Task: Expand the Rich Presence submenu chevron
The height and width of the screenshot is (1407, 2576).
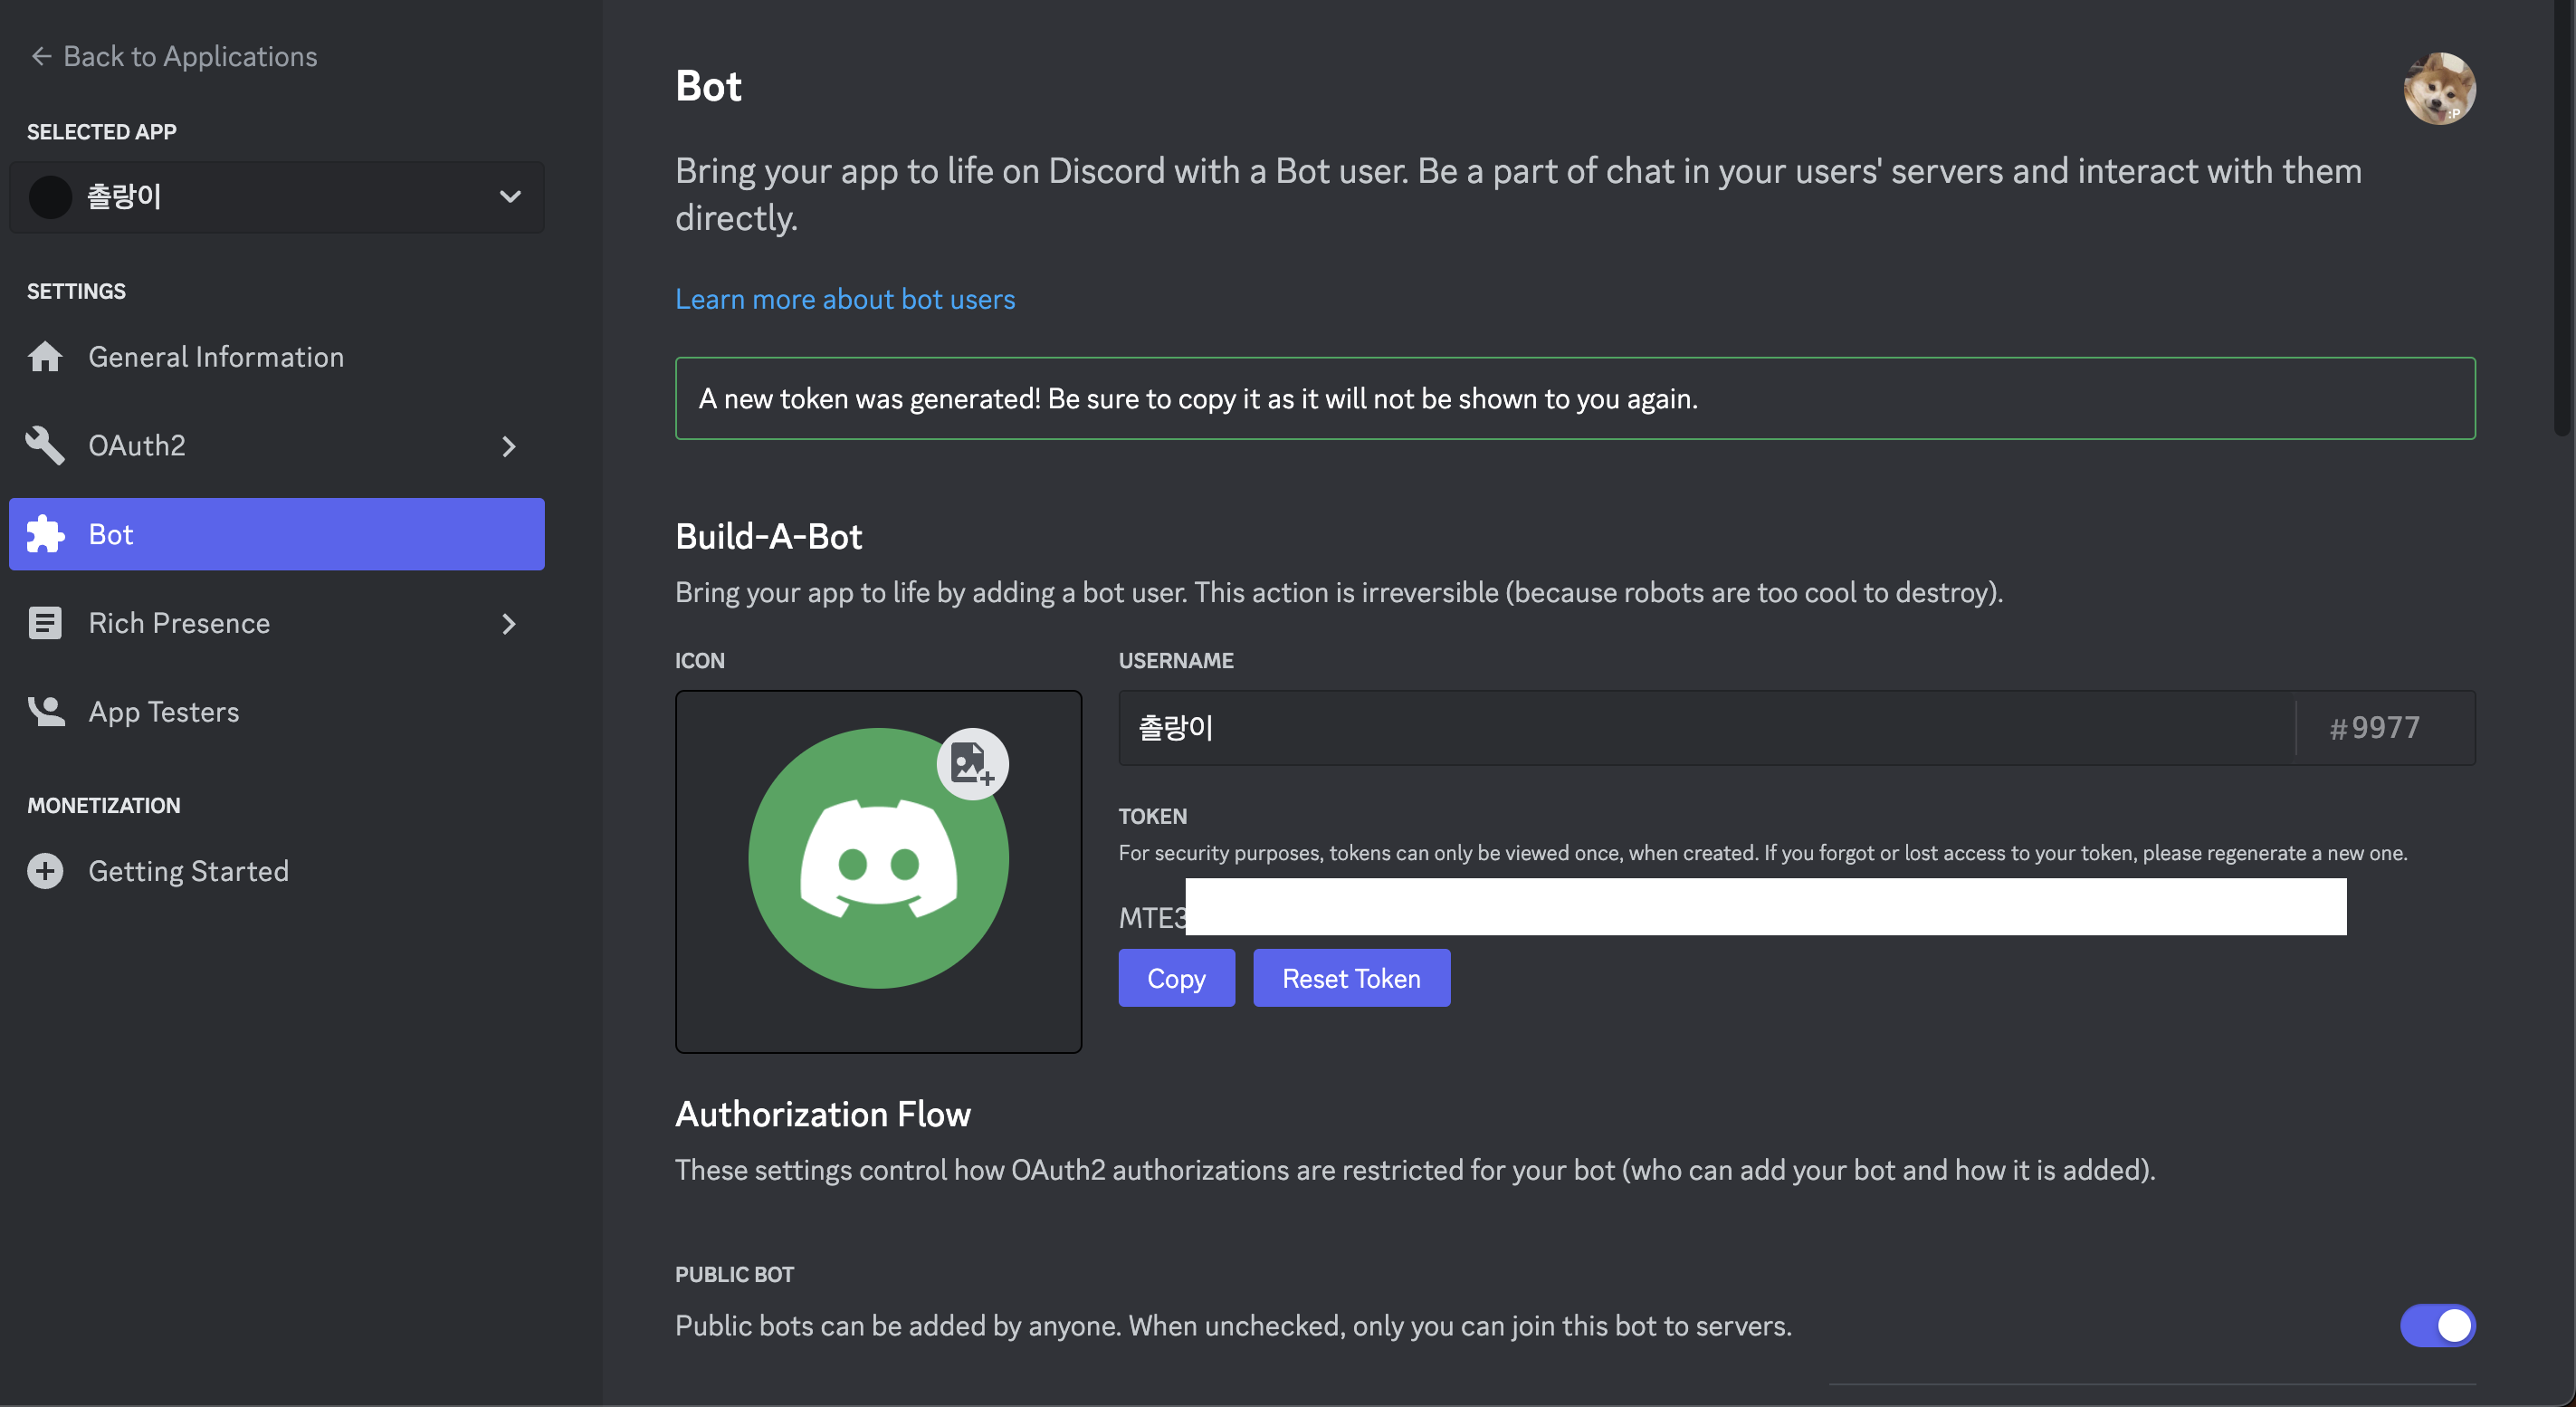Action: click(509, 624)
